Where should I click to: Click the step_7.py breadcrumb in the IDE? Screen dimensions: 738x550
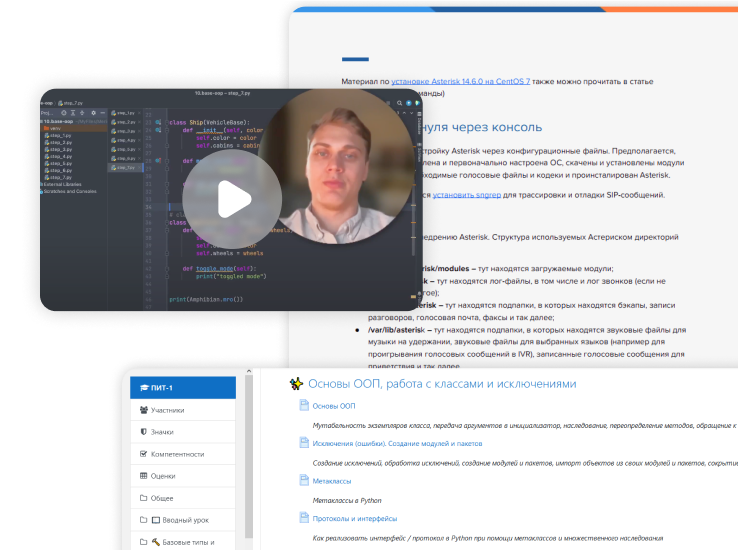coord(71,103)
